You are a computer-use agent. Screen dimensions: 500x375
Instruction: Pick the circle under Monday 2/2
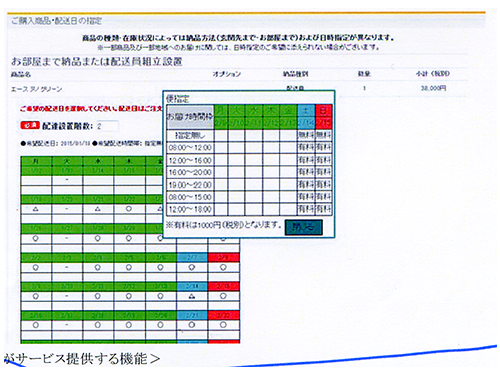(36, 267)
